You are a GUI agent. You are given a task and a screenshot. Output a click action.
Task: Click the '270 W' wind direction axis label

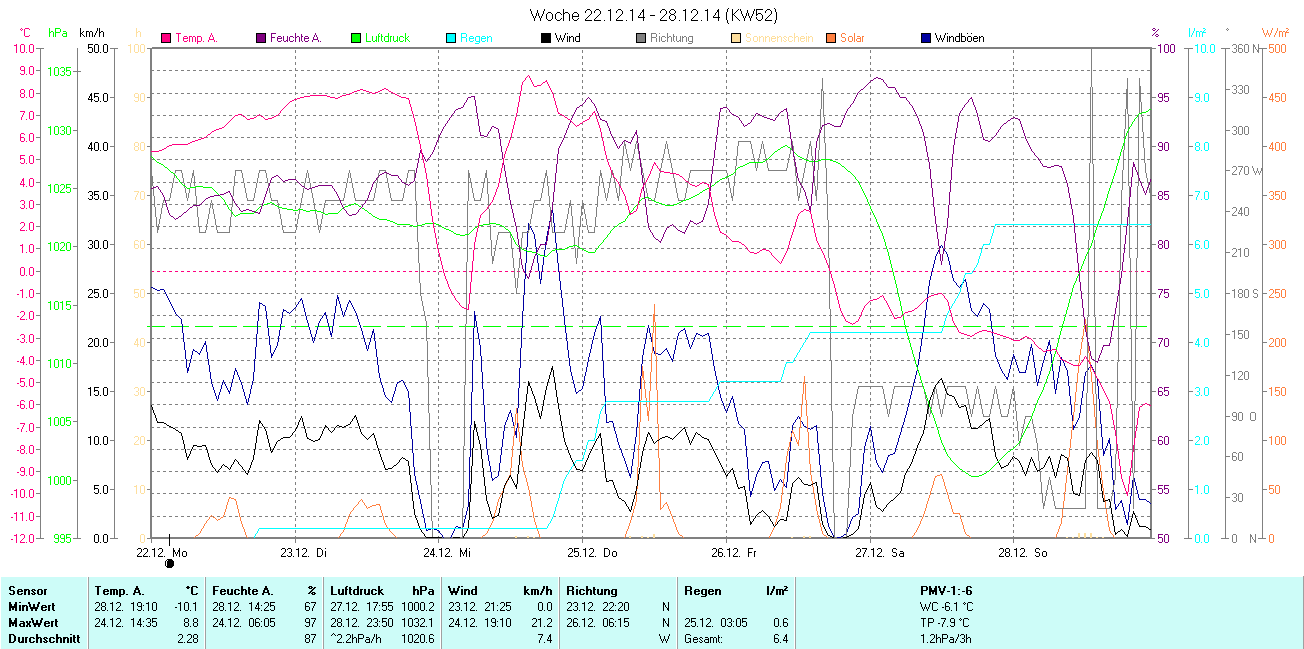coord(1245,171)
